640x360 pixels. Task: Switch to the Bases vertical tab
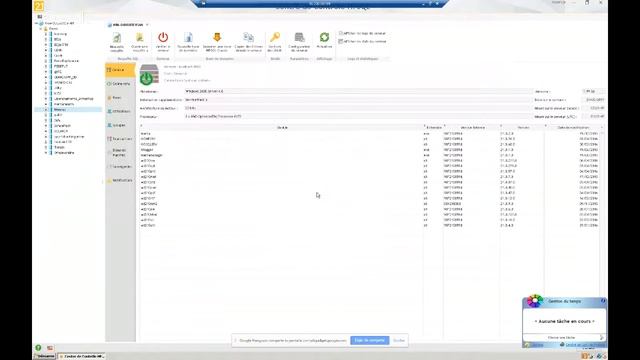click(120, 98)
